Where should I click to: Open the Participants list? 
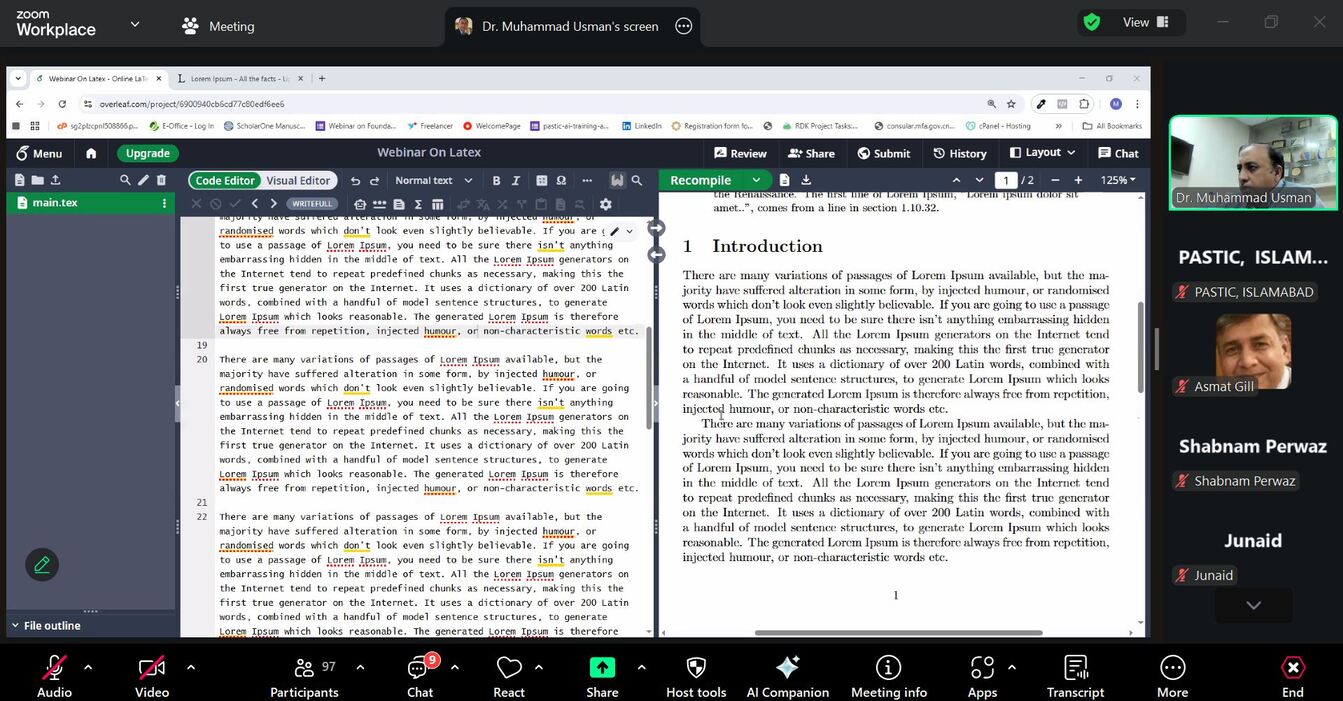click(x=304, y=669)
